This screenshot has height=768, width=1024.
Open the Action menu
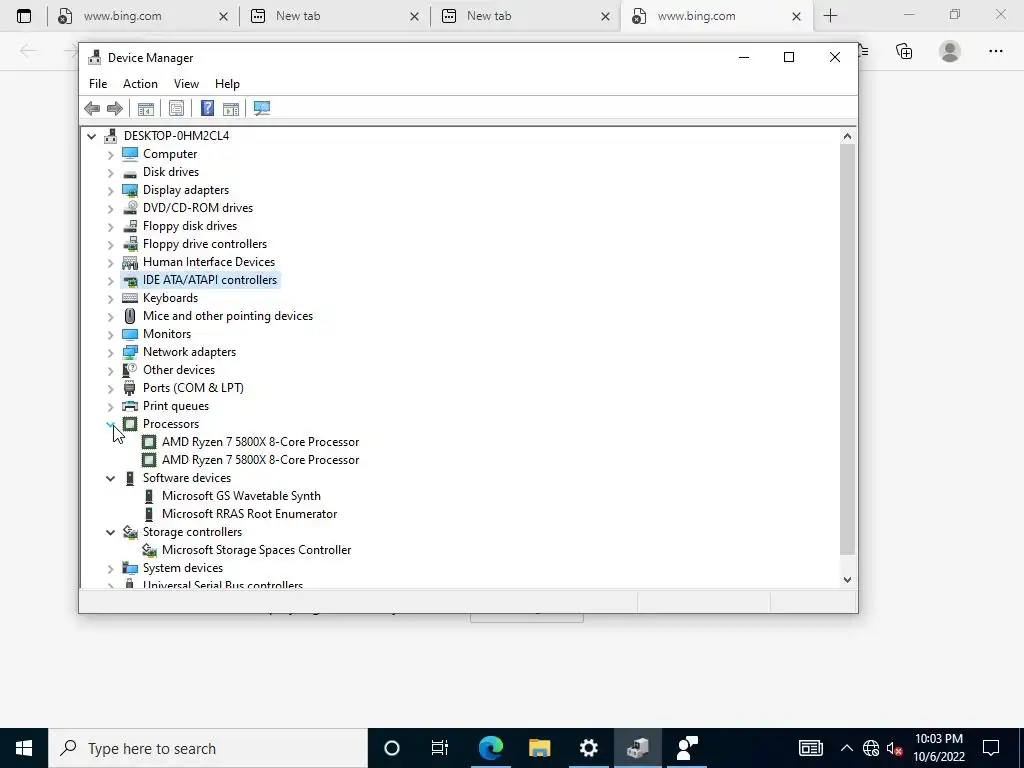(140, 84)
